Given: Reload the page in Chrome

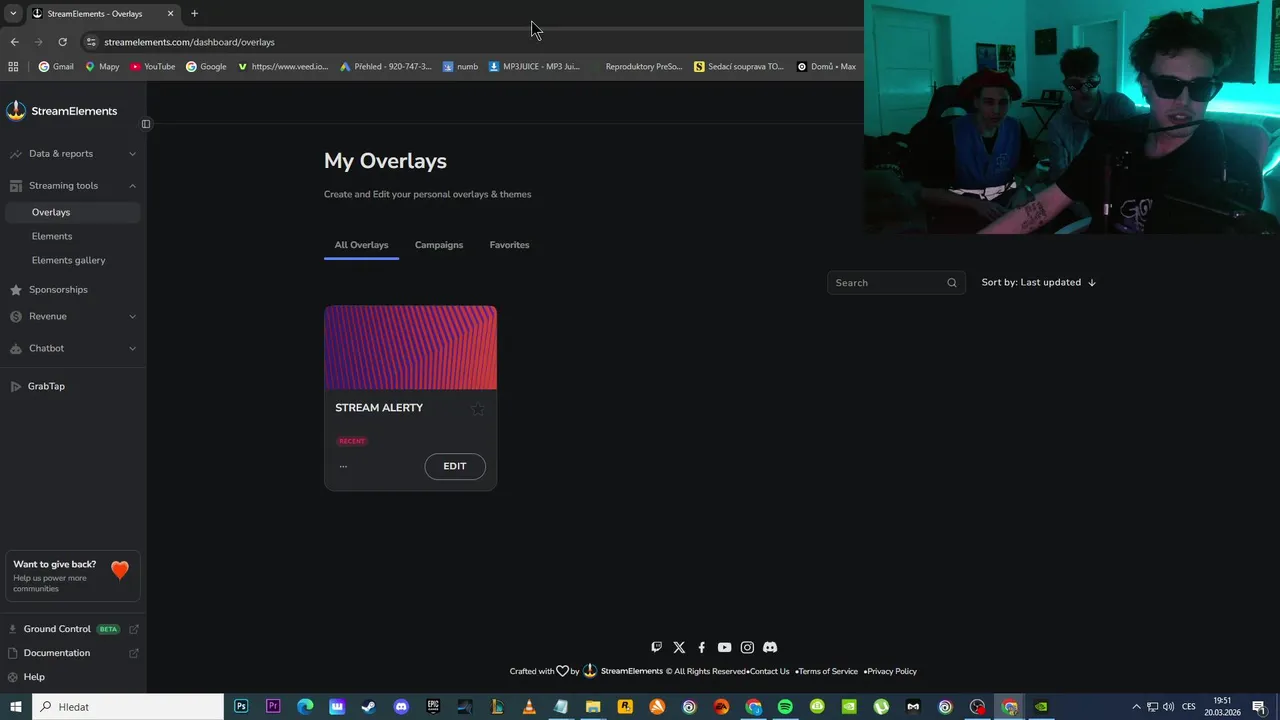Looking at the screenshot, I should click(62, 42).
